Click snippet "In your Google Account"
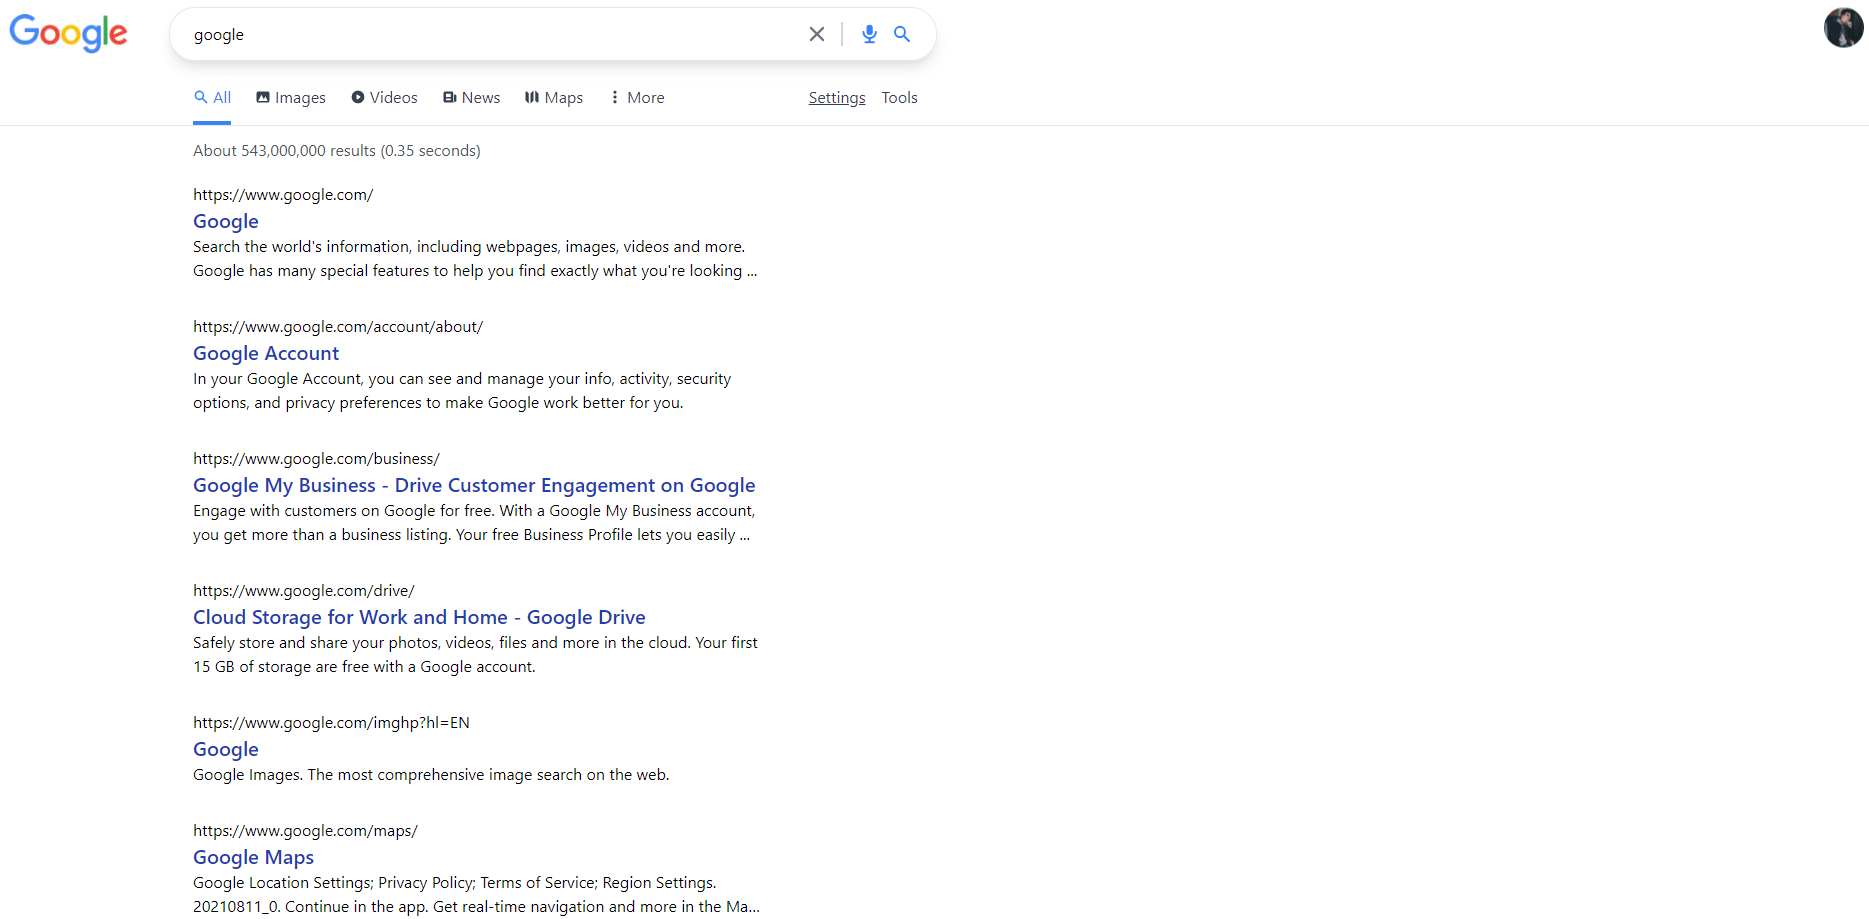Screen dimensions: 1869x919 click(462, 390)
